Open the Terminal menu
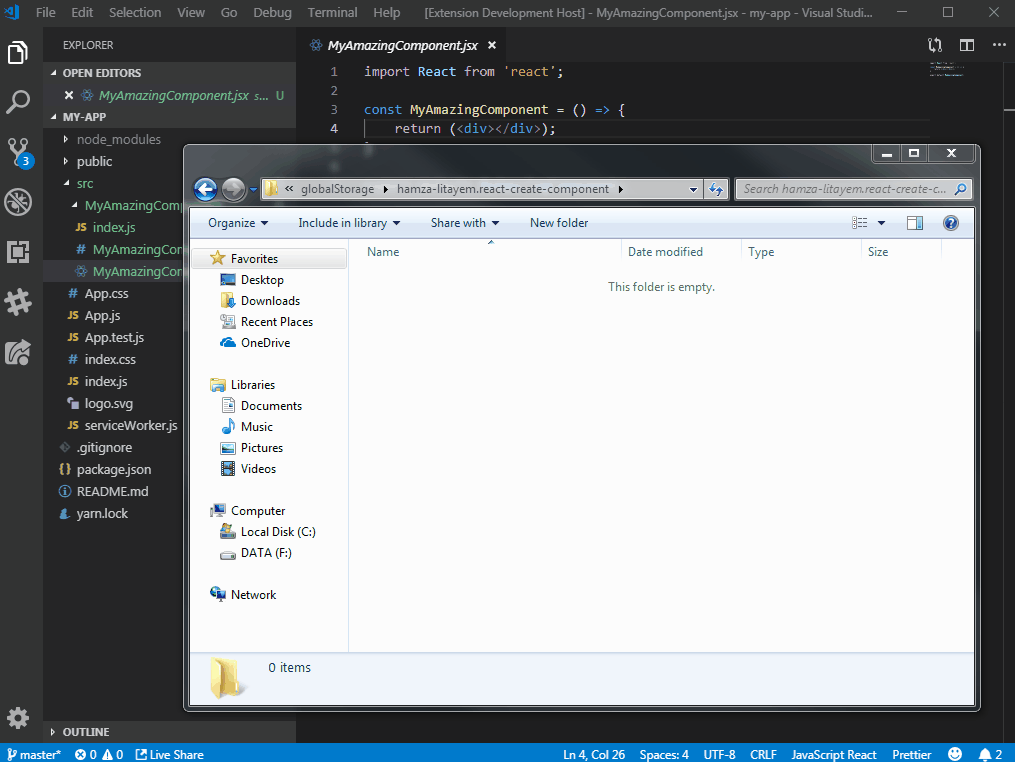 coord(332,12)
